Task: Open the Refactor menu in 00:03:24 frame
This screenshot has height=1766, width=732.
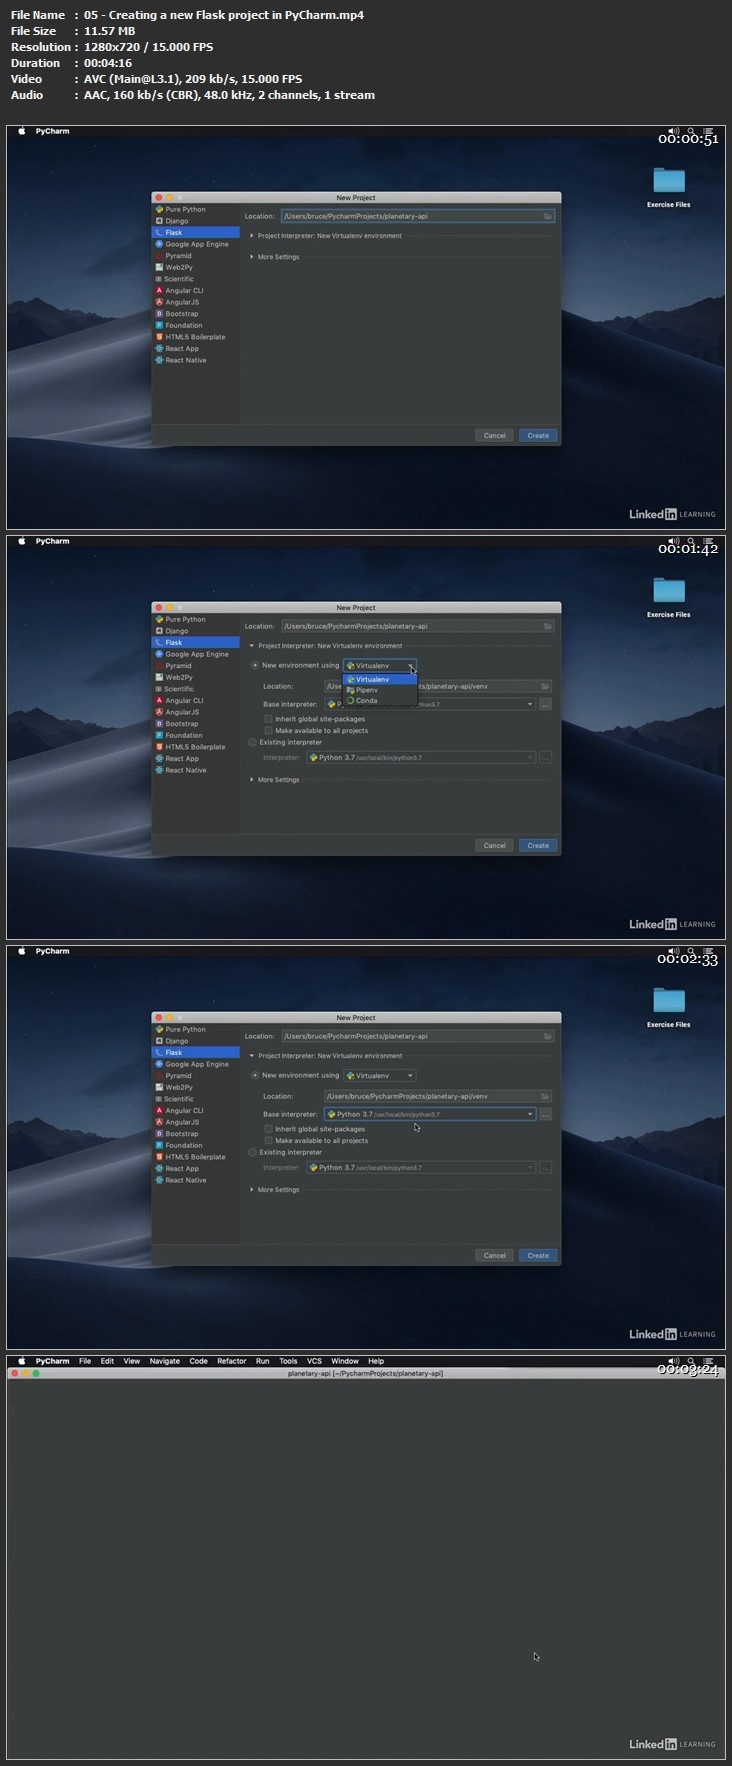Action: pyautogui.click(x=231, y=1361)
